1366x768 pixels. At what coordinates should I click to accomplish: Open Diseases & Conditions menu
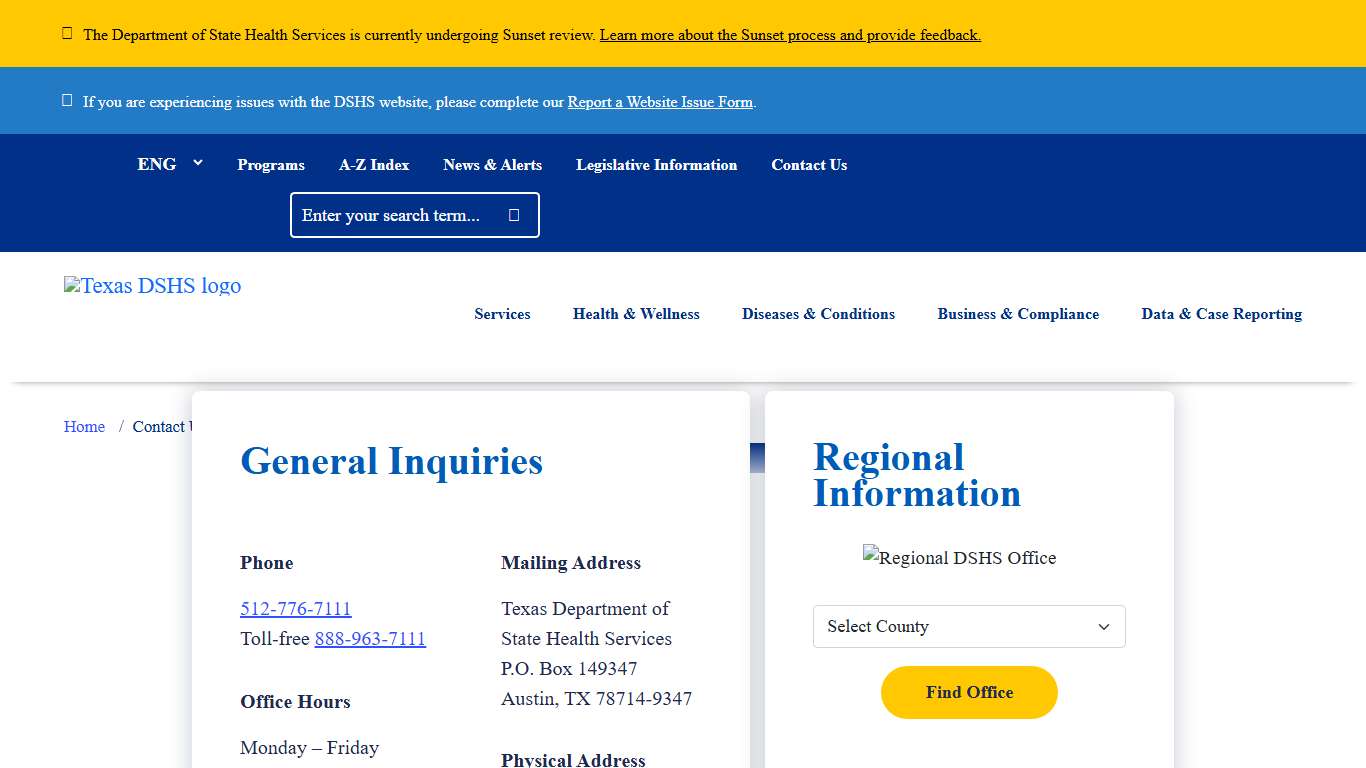818,314
